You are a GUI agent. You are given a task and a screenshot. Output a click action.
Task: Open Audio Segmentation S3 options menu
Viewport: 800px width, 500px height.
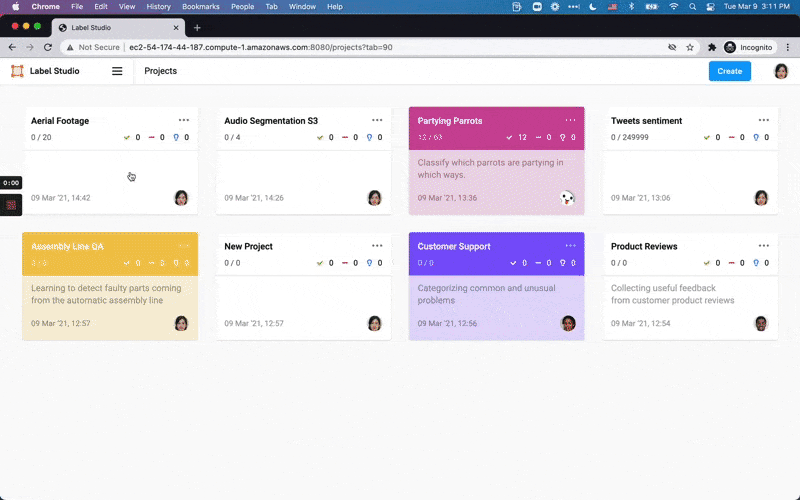(377, 120)
